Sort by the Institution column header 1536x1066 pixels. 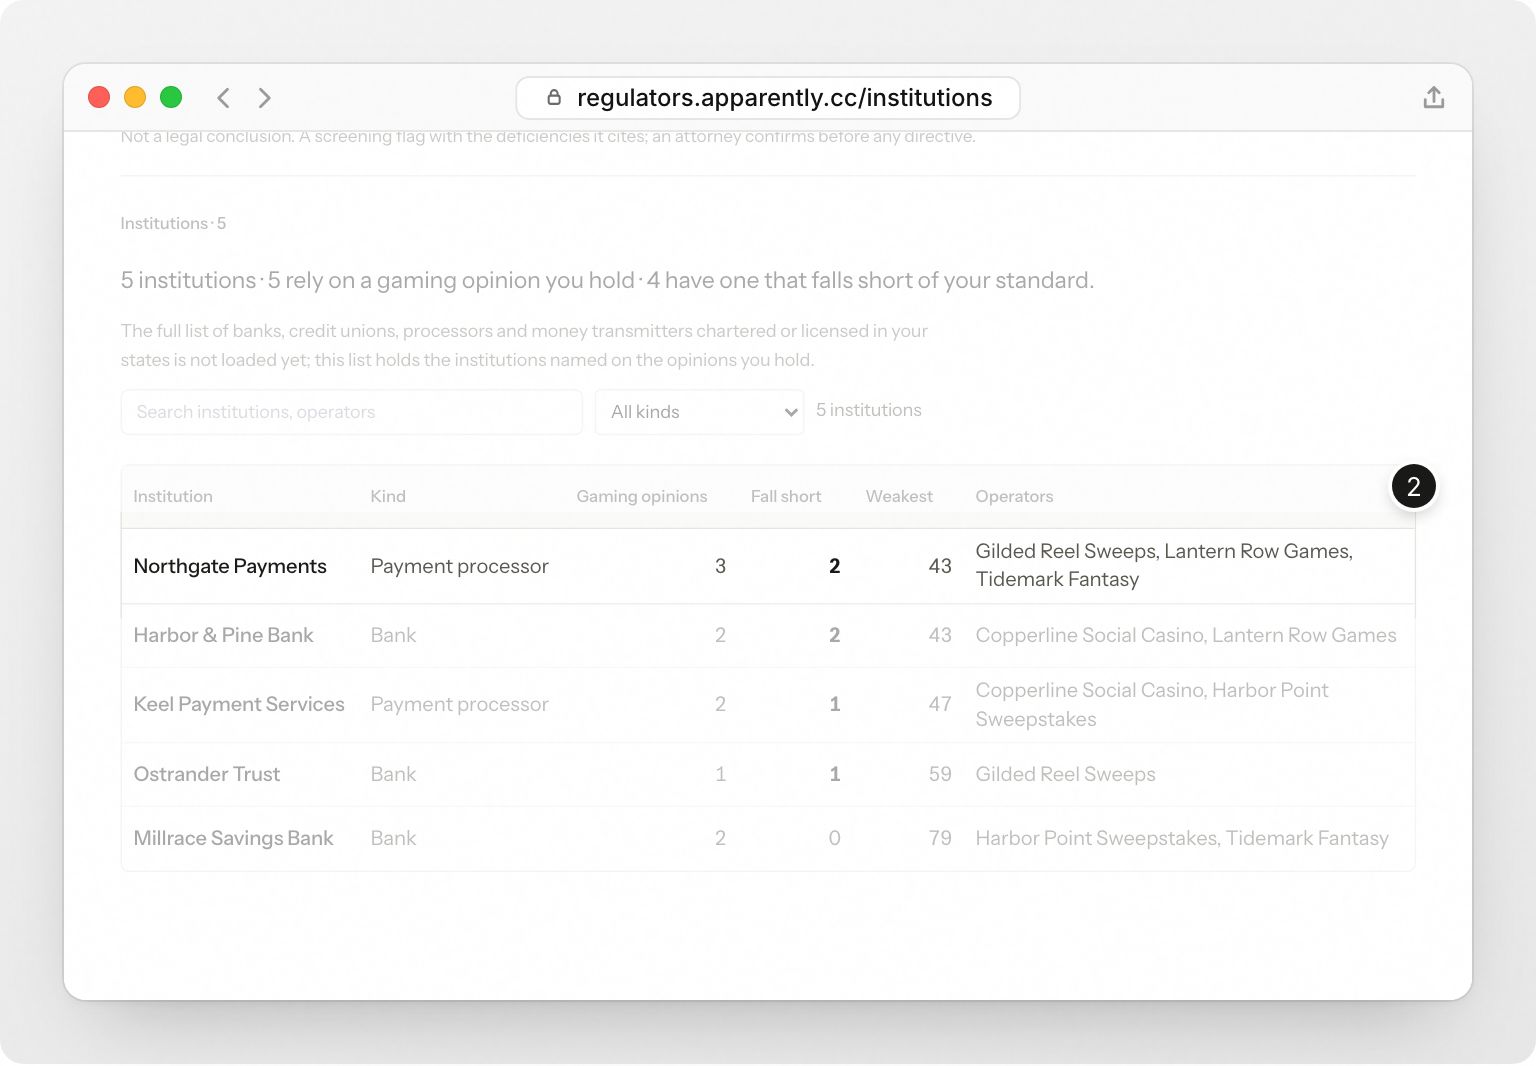[173, 496]
